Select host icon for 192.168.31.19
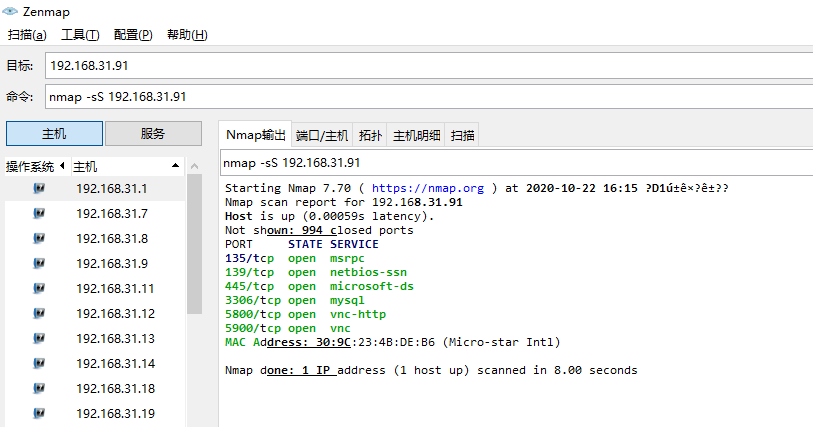The image size is (813, 427). 39,413
